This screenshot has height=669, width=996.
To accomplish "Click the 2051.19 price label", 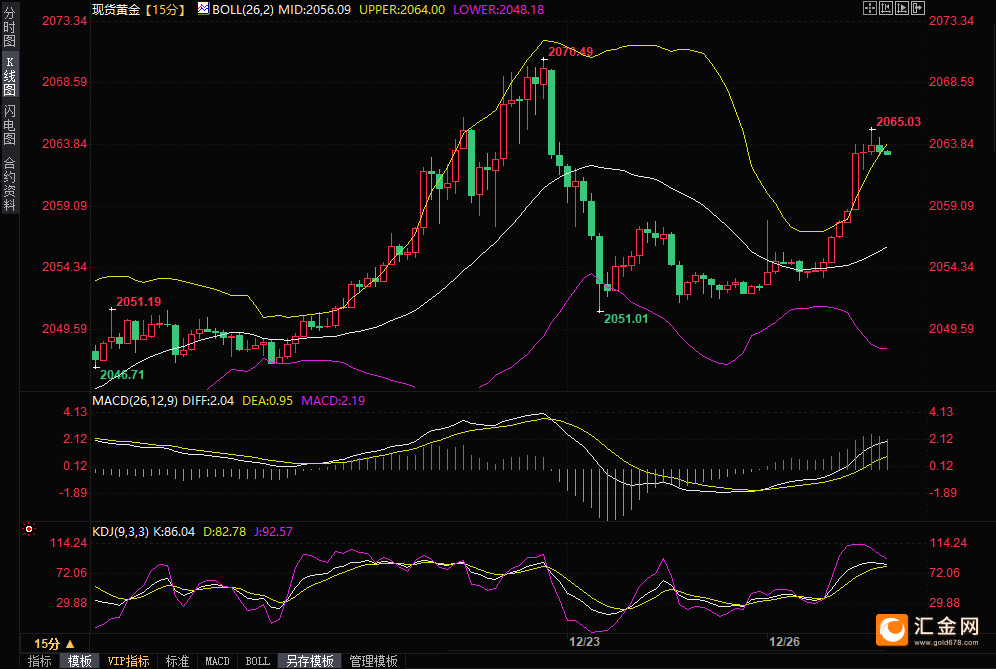I will click(138, 302).
